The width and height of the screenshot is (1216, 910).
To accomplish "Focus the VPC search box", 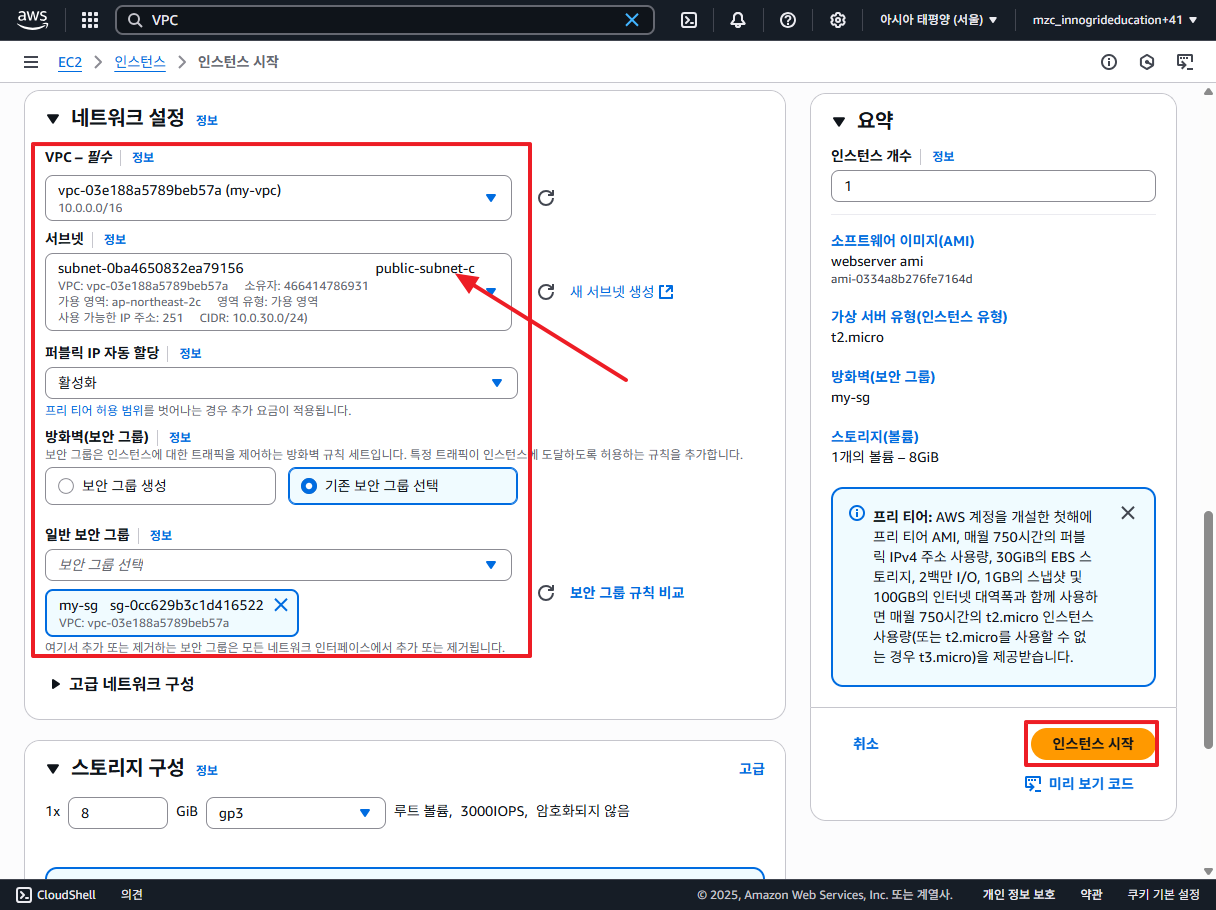I will pos(385,20).
